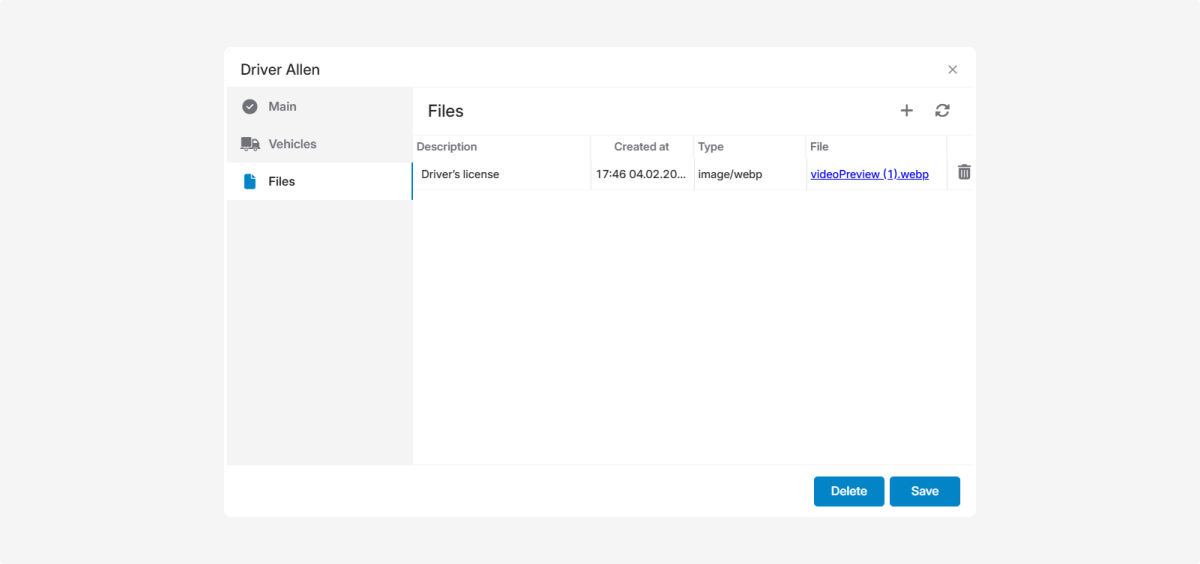The height and width of the screenshot is (564, 1200).
Task: Open the Vehicles tab
Action: 292,144
